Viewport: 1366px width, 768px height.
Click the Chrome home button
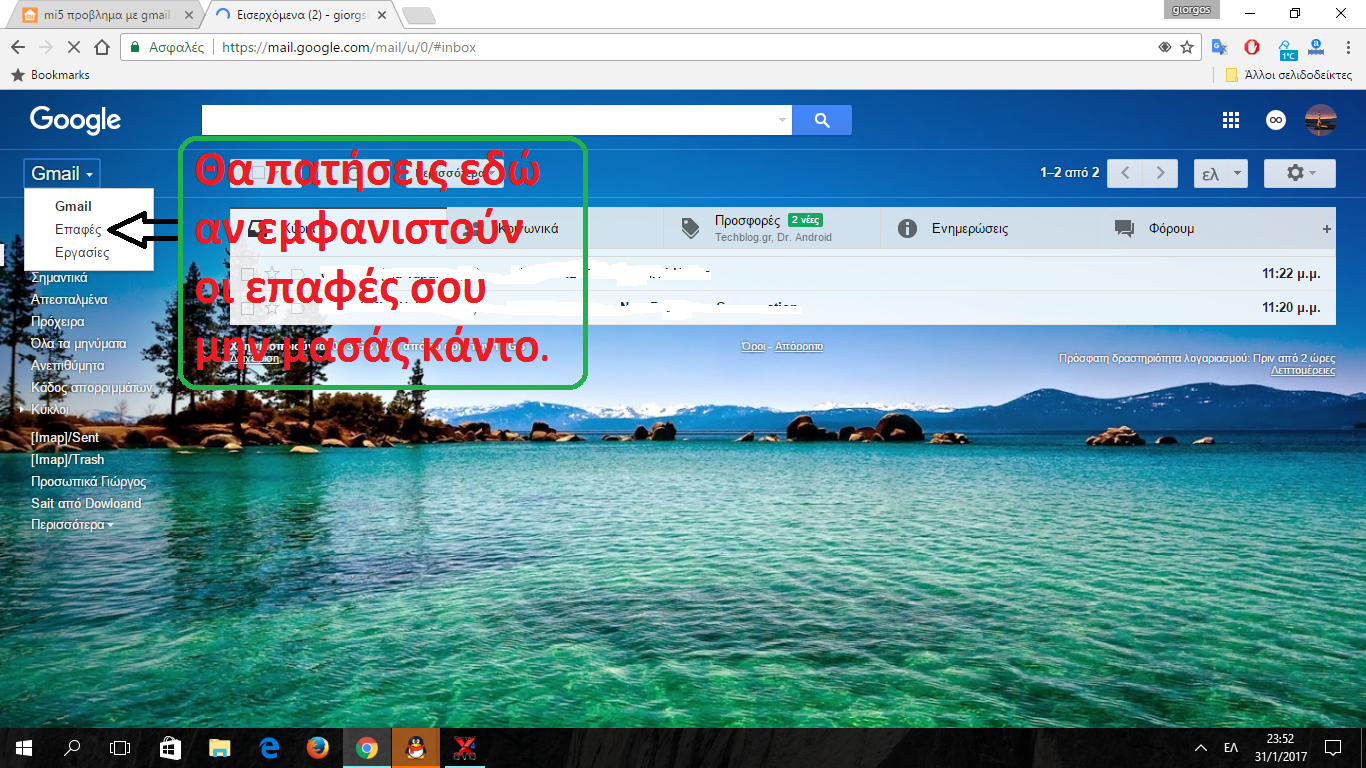[x=101, y=47]
